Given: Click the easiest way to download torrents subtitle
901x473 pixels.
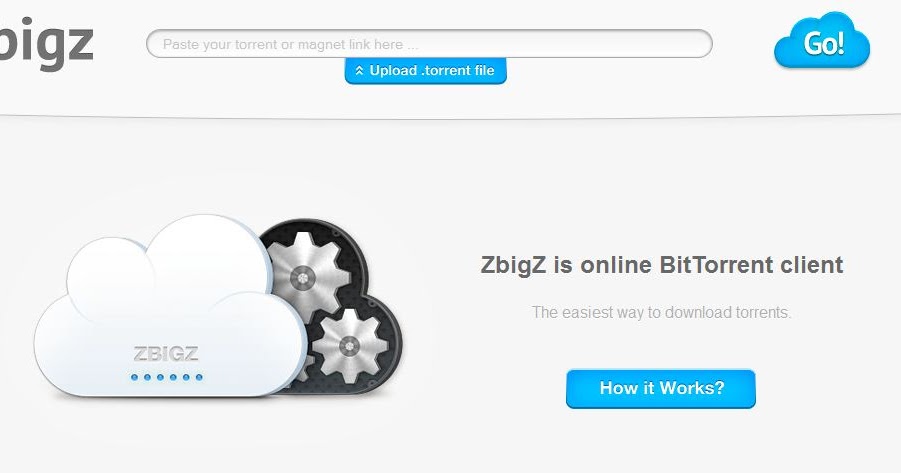Looking at the screenshot, I should click(661, 313).
